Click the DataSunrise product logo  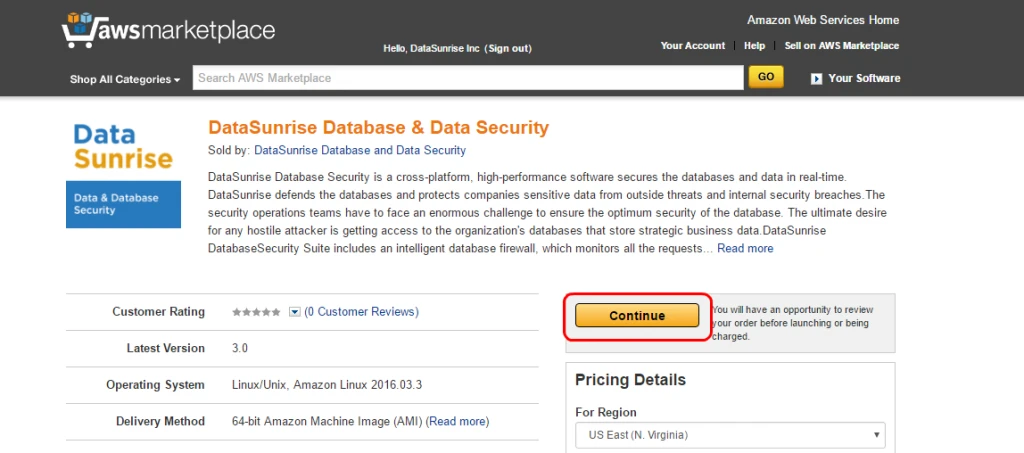[x=123, y=174]
